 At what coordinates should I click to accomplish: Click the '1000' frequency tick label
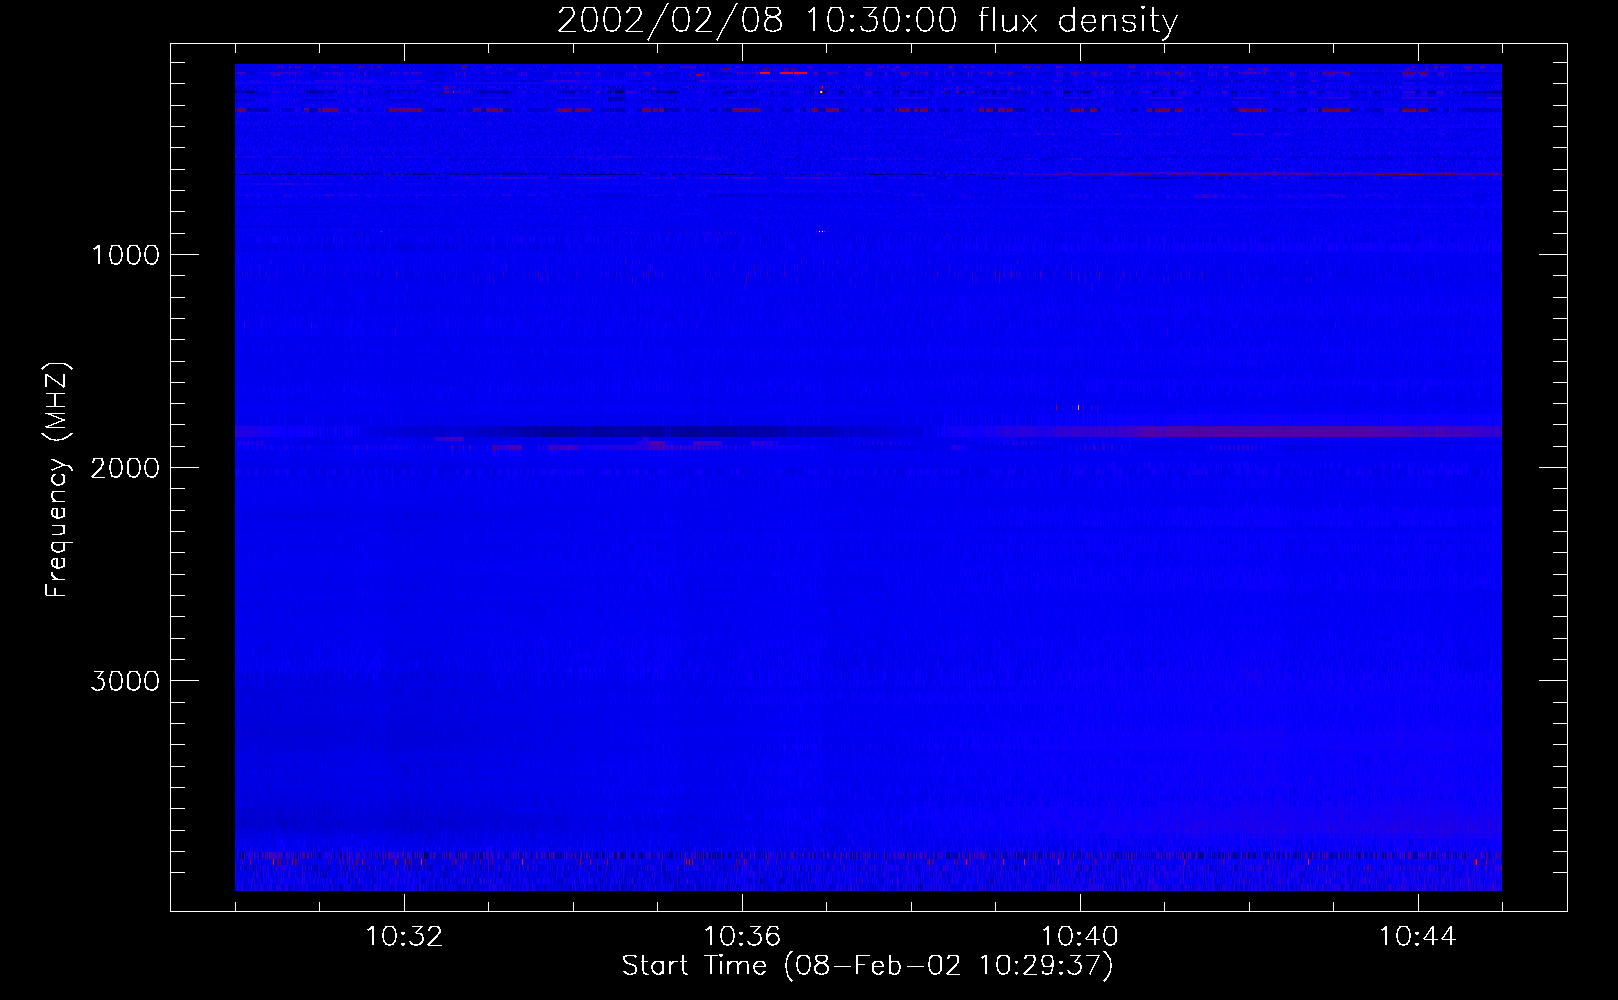click(125, 255)
